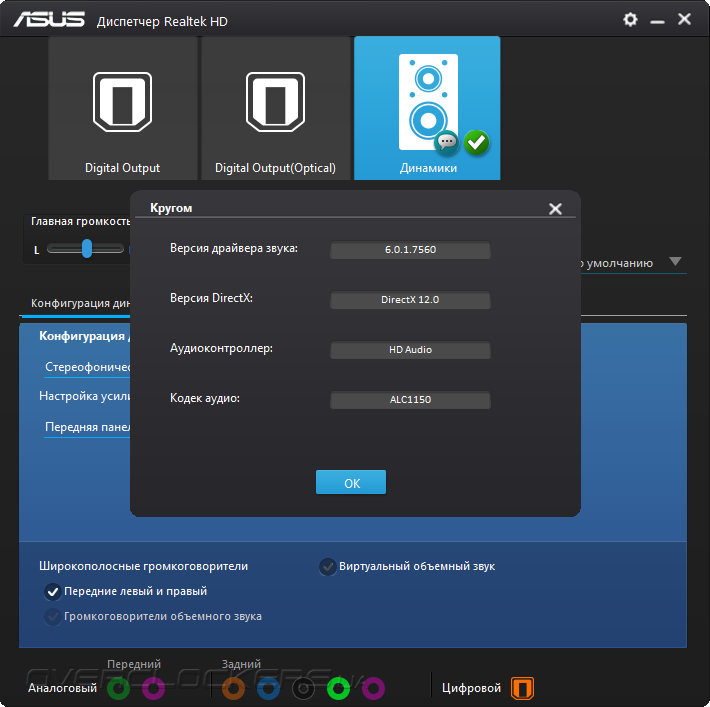Click the orange Цифровой digital output icon
Image resolution: width=710 pixels, height=707 pixels.
(x=523, y=688)
